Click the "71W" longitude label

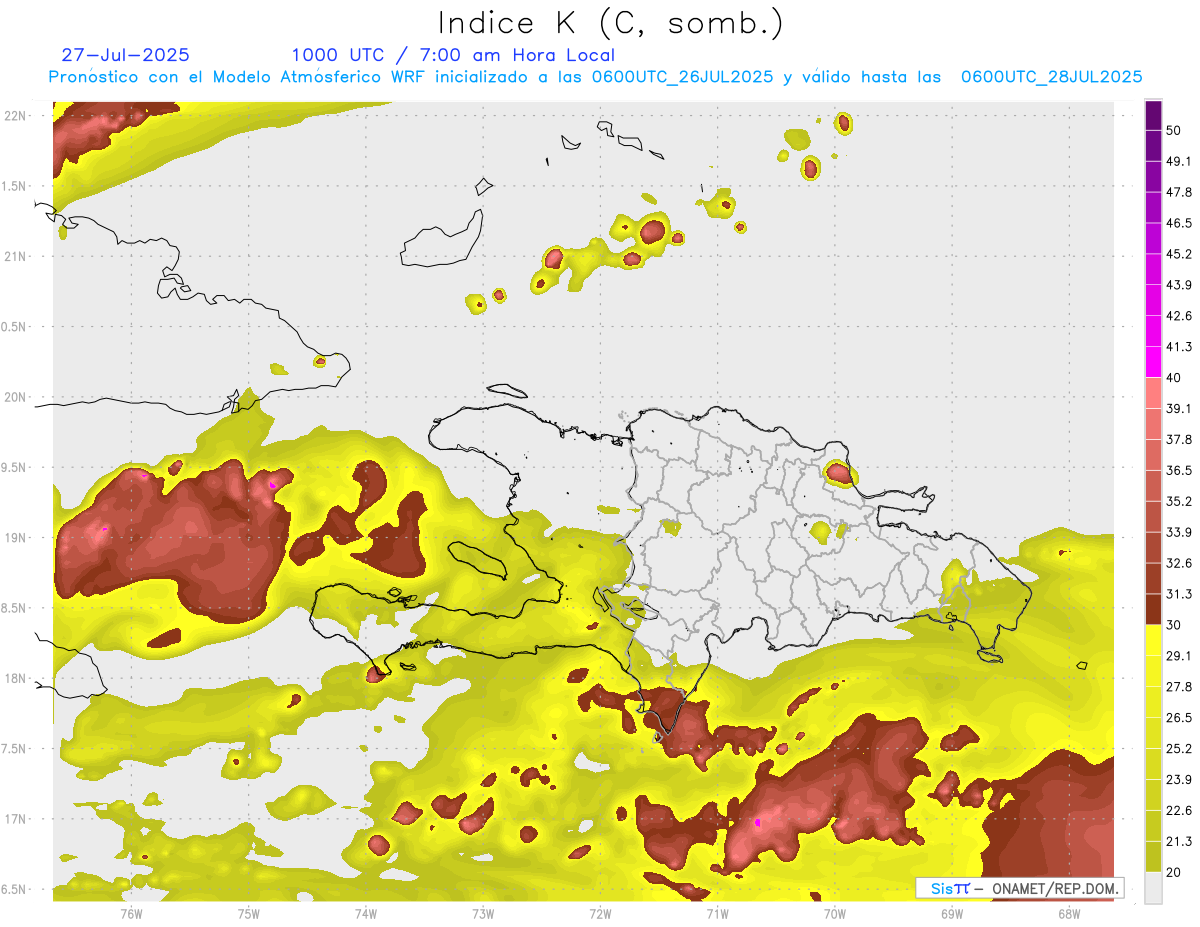click(717, 913)
